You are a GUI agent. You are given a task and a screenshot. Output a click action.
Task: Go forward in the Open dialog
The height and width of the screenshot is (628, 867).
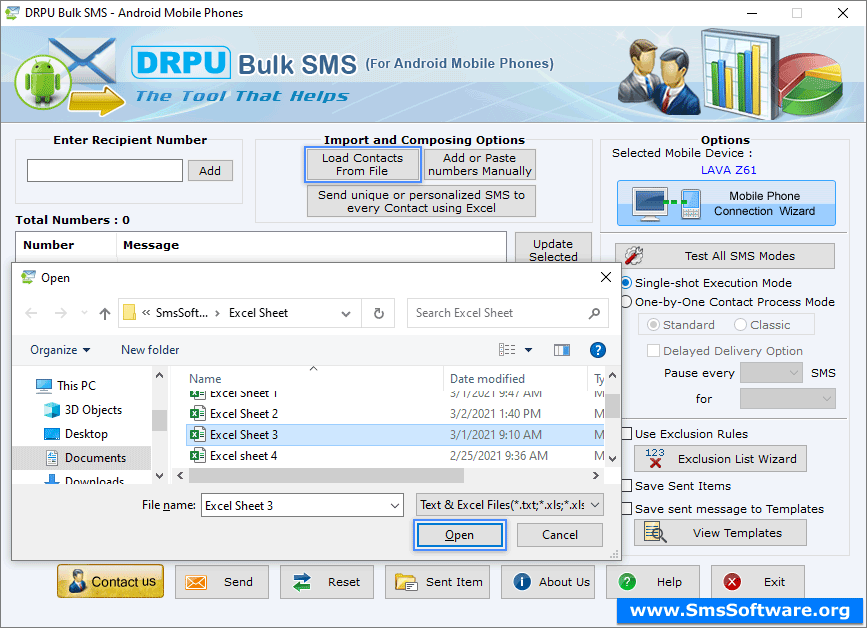pos(61,313)
